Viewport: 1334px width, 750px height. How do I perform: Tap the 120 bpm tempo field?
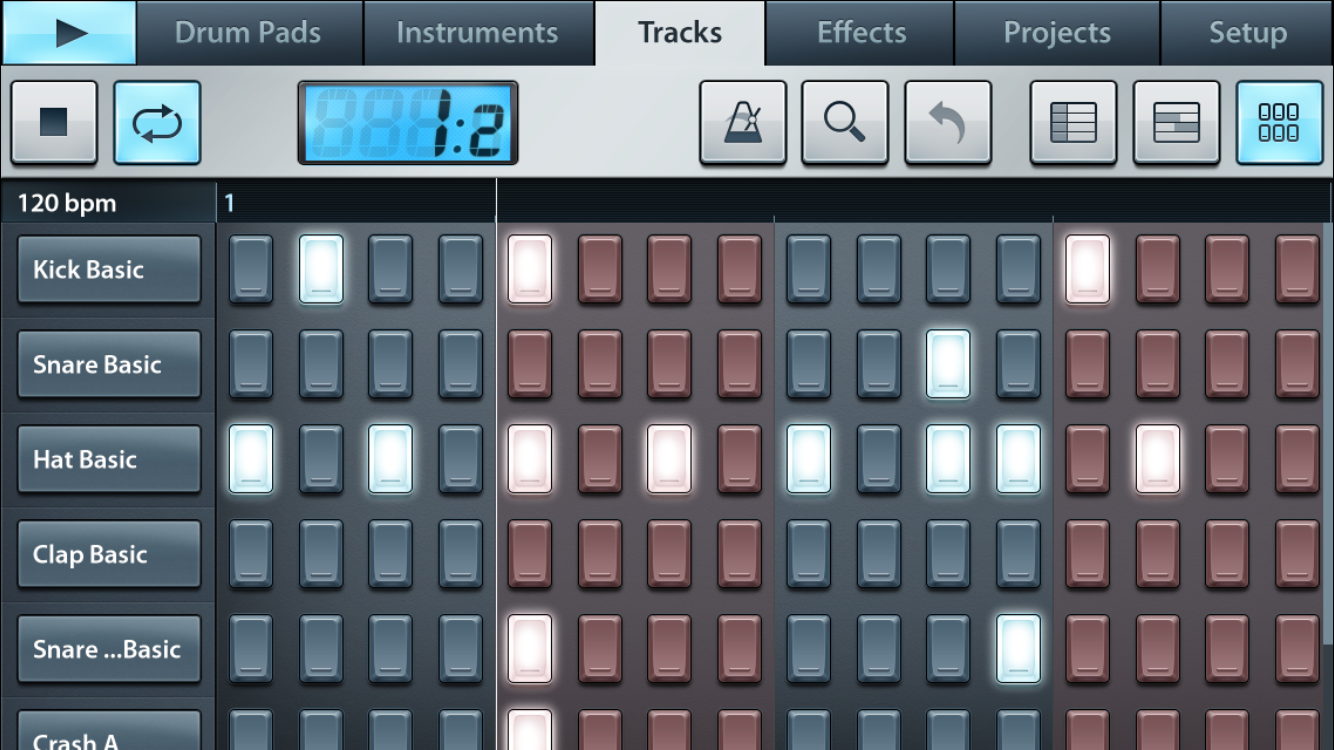tap(108, 203)
